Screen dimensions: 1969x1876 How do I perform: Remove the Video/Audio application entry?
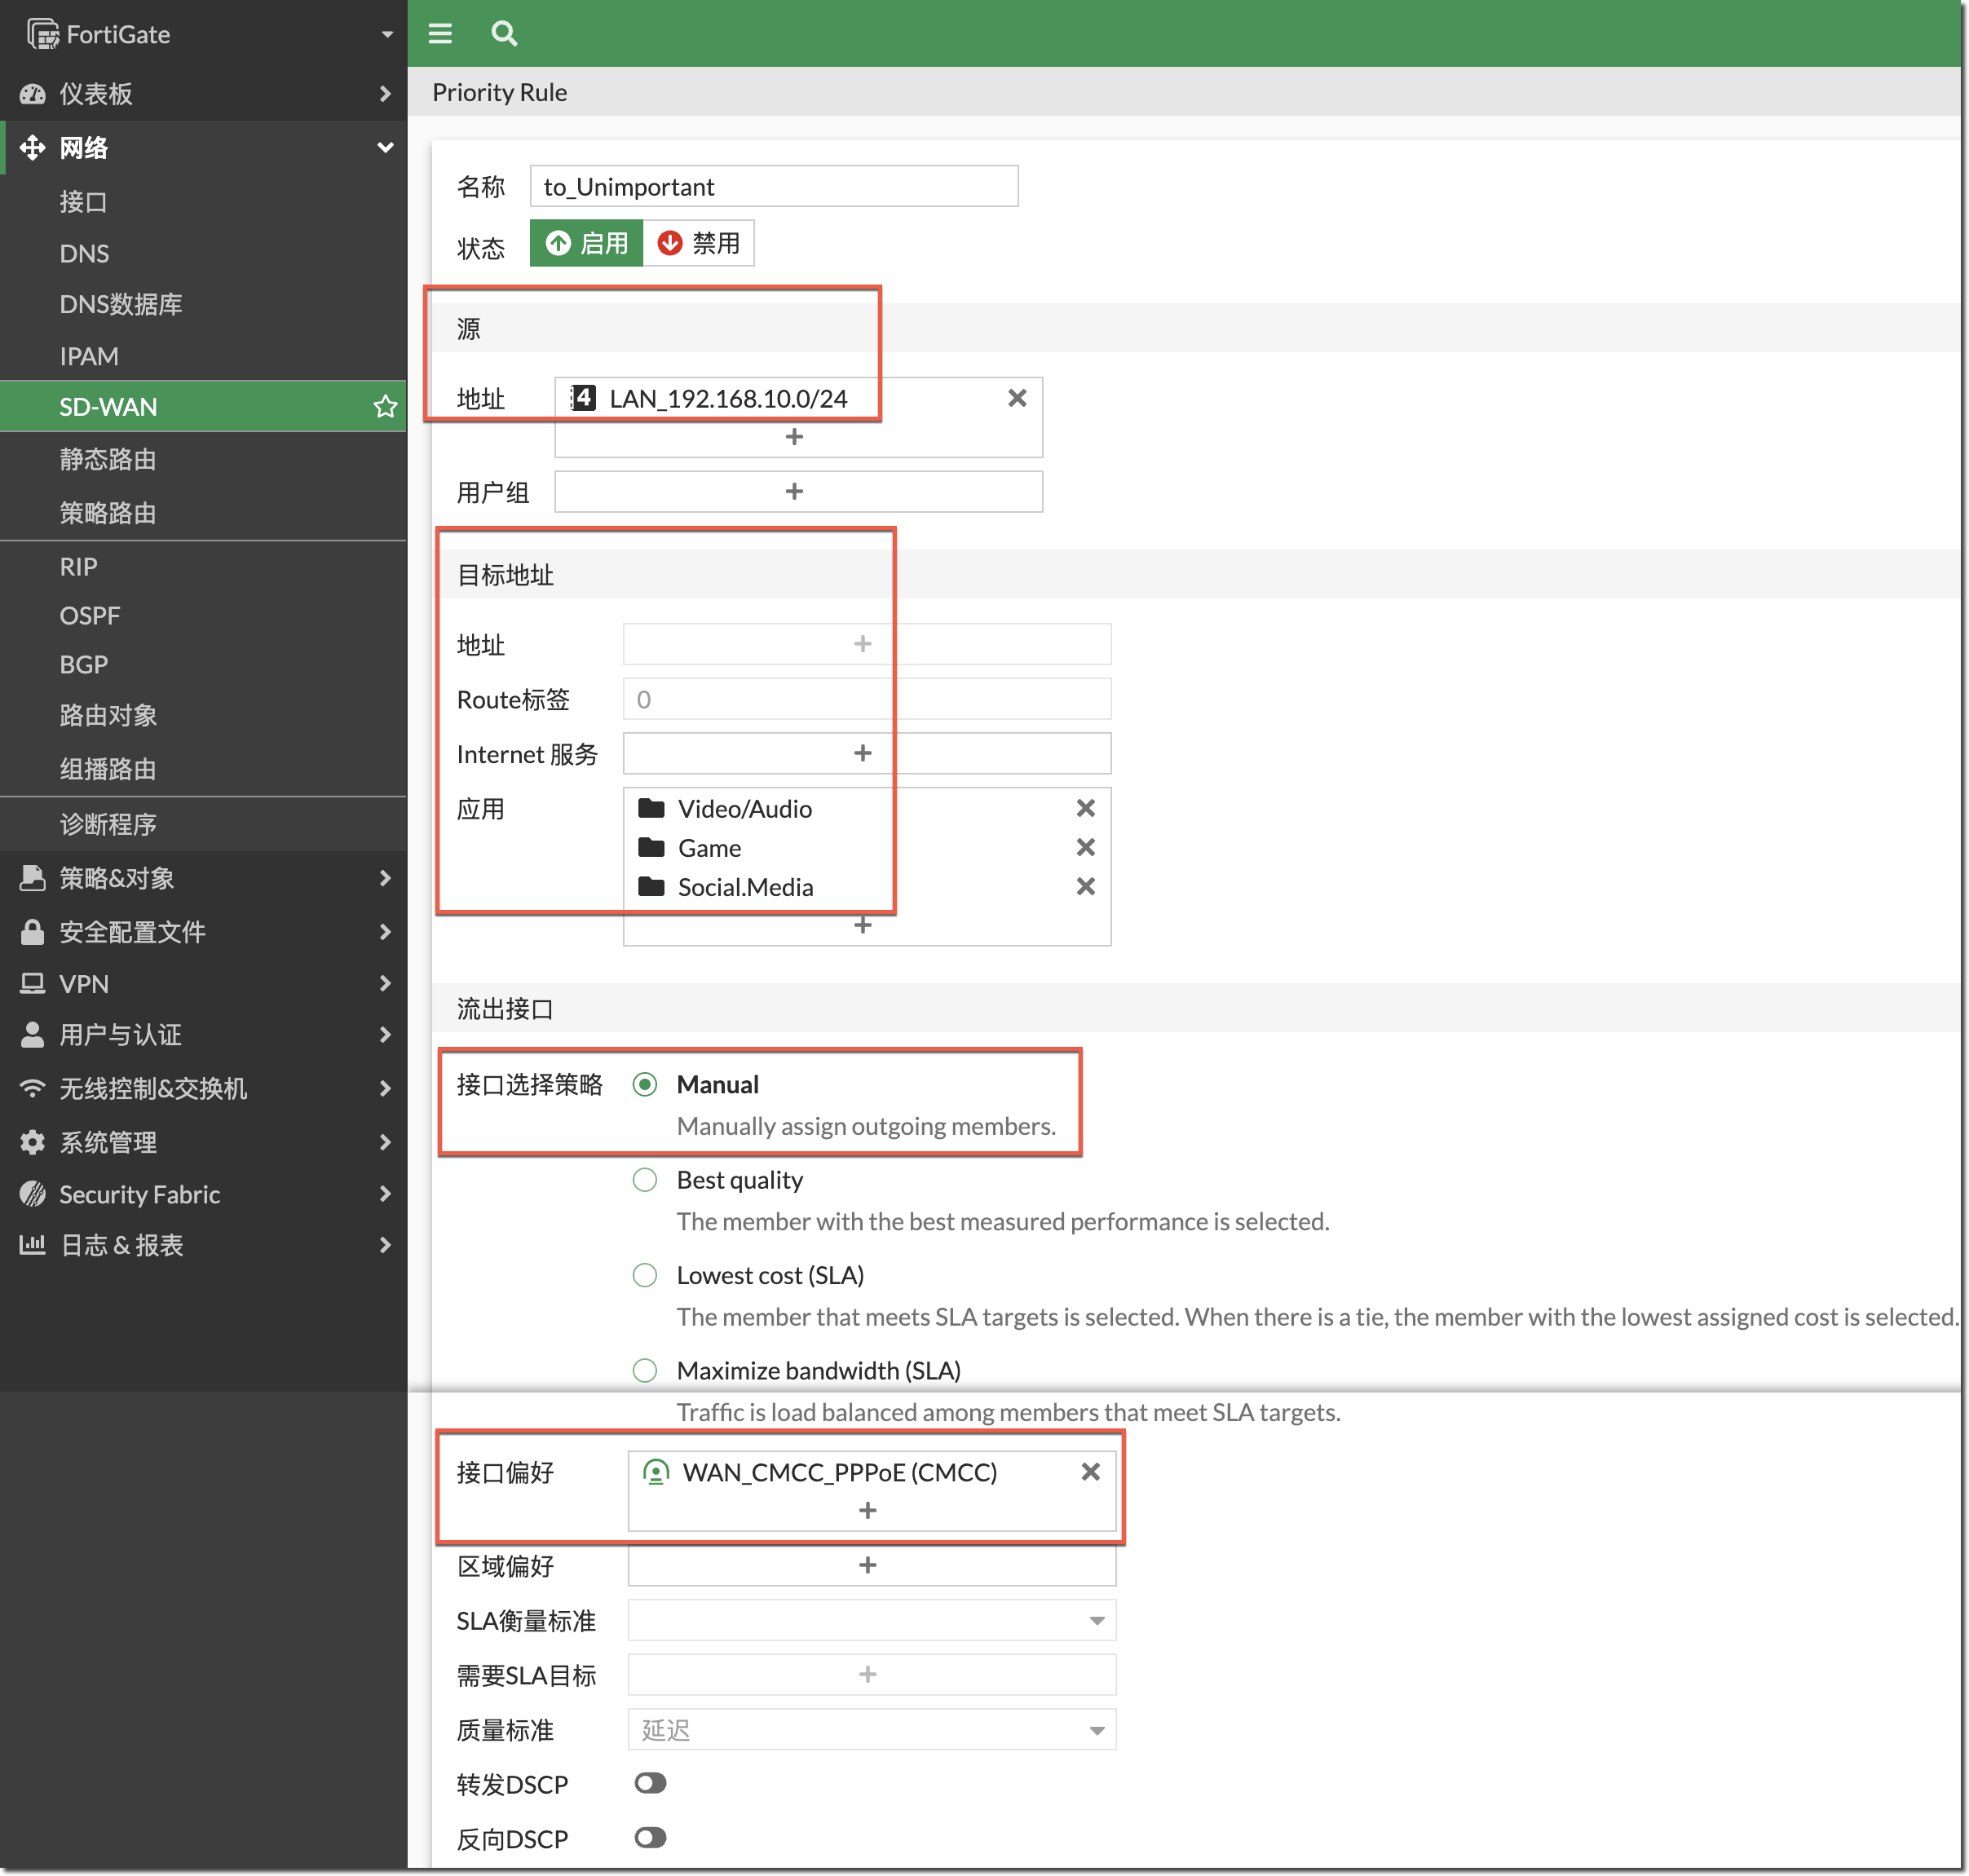[1085, 808]
